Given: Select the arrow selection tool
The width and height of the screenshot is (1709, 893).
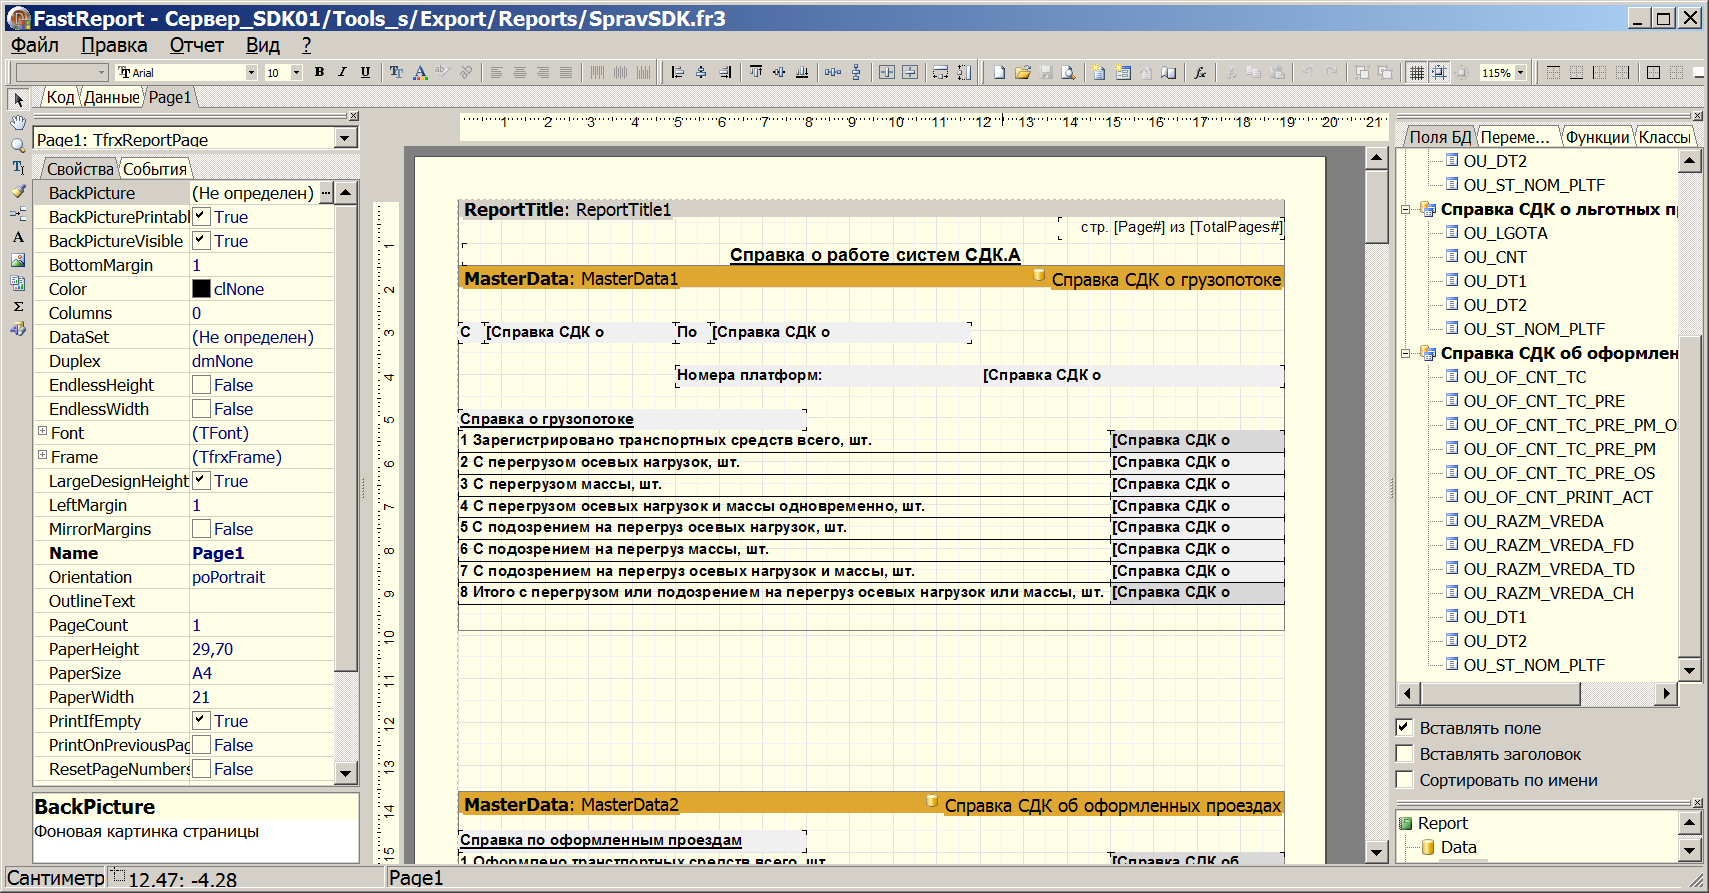Looking at the screenshot, I should pos(18,99).
